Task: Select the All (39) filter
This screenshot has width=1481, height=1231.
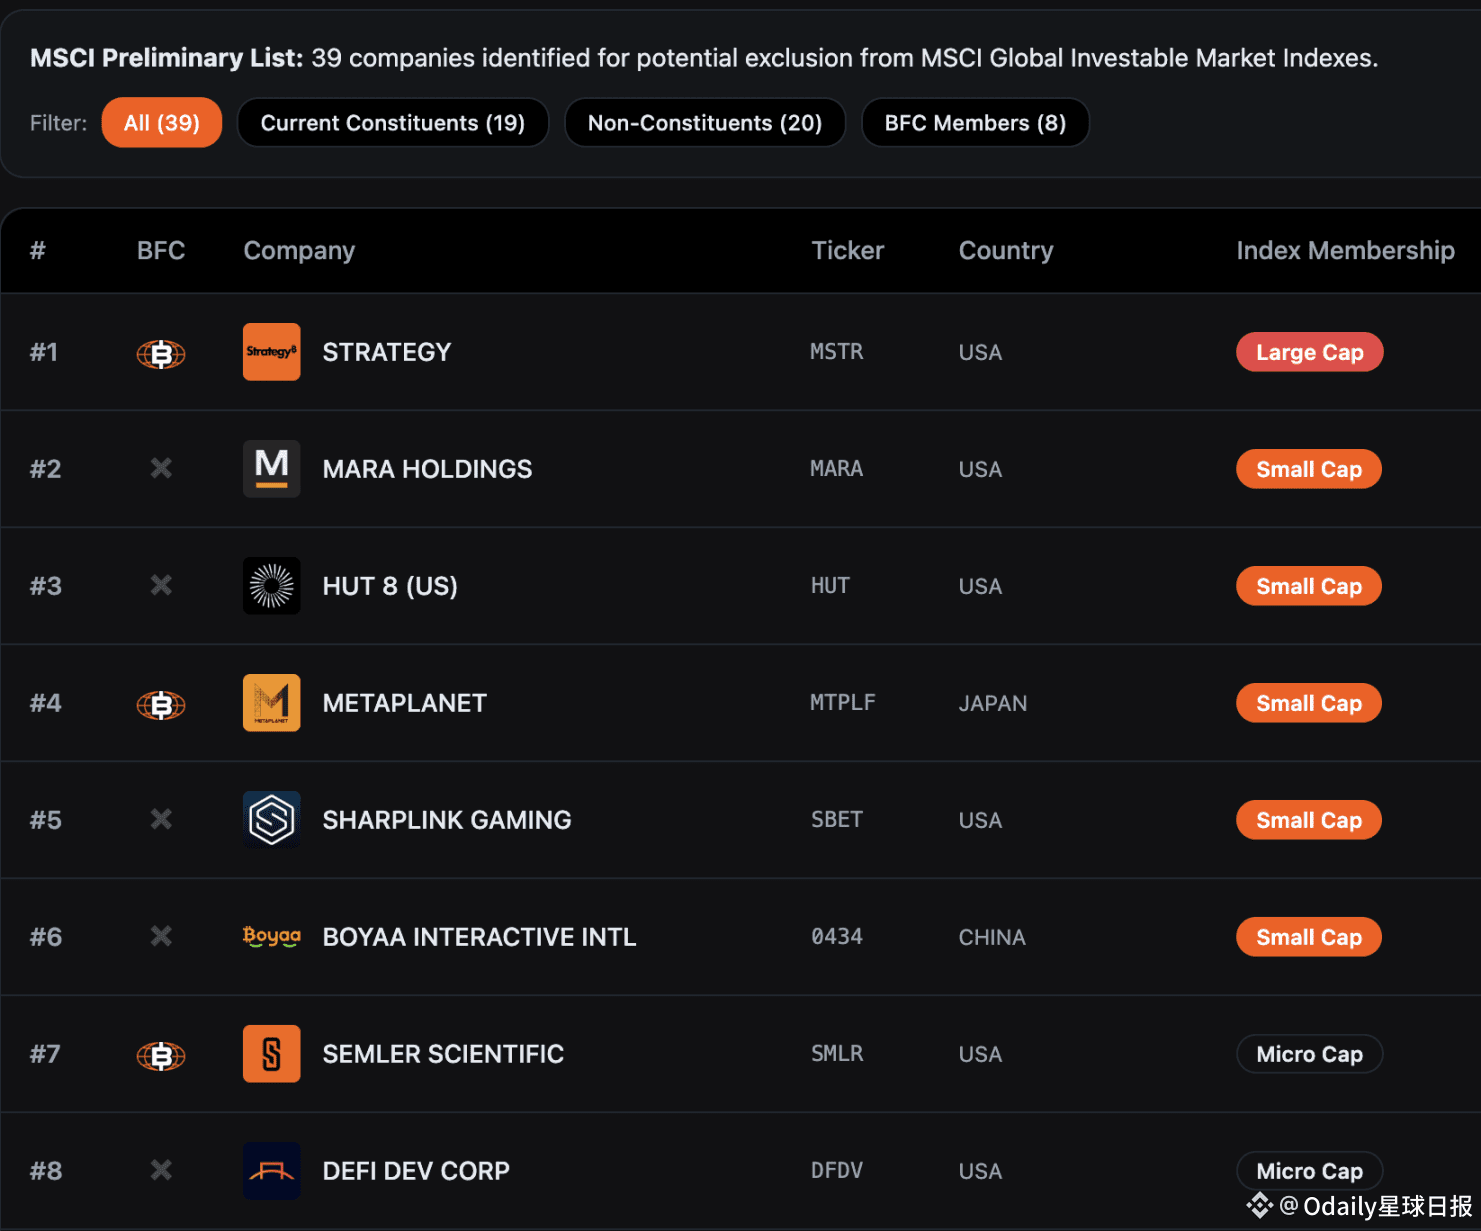Action: point(162,123)
